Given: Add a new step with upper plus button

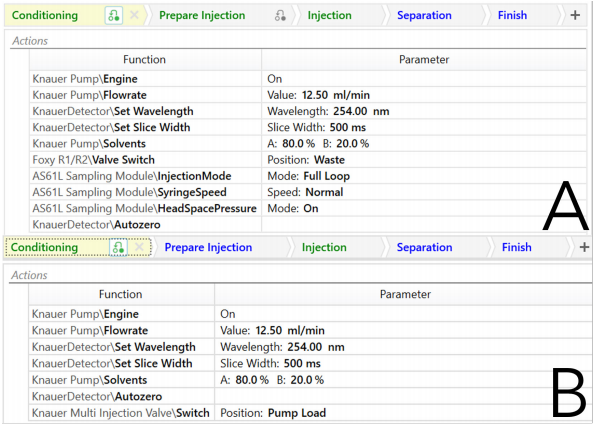Looking at the screenshot, I should (575, 15).
